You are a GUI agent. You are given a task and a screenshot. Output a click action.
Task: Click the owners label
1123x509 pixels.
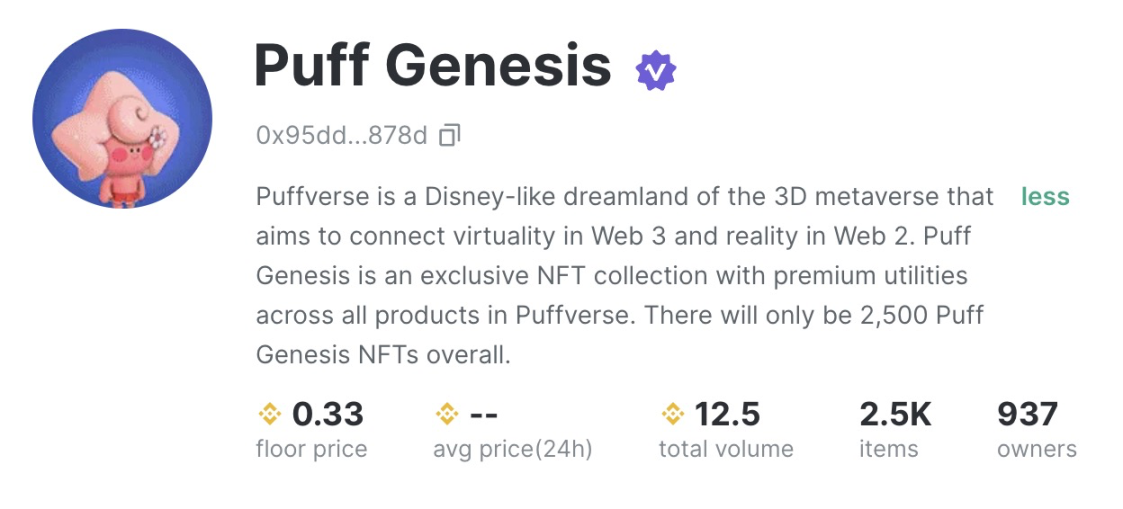(1036, 449)
